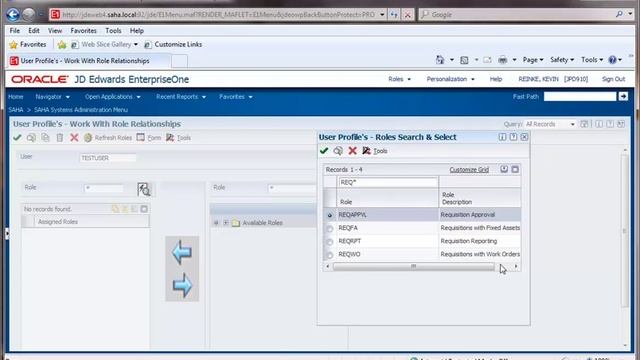Select the REQWO radio button
Image resolution: width=640 pixels, height=360 pixels.
point(330,255)
